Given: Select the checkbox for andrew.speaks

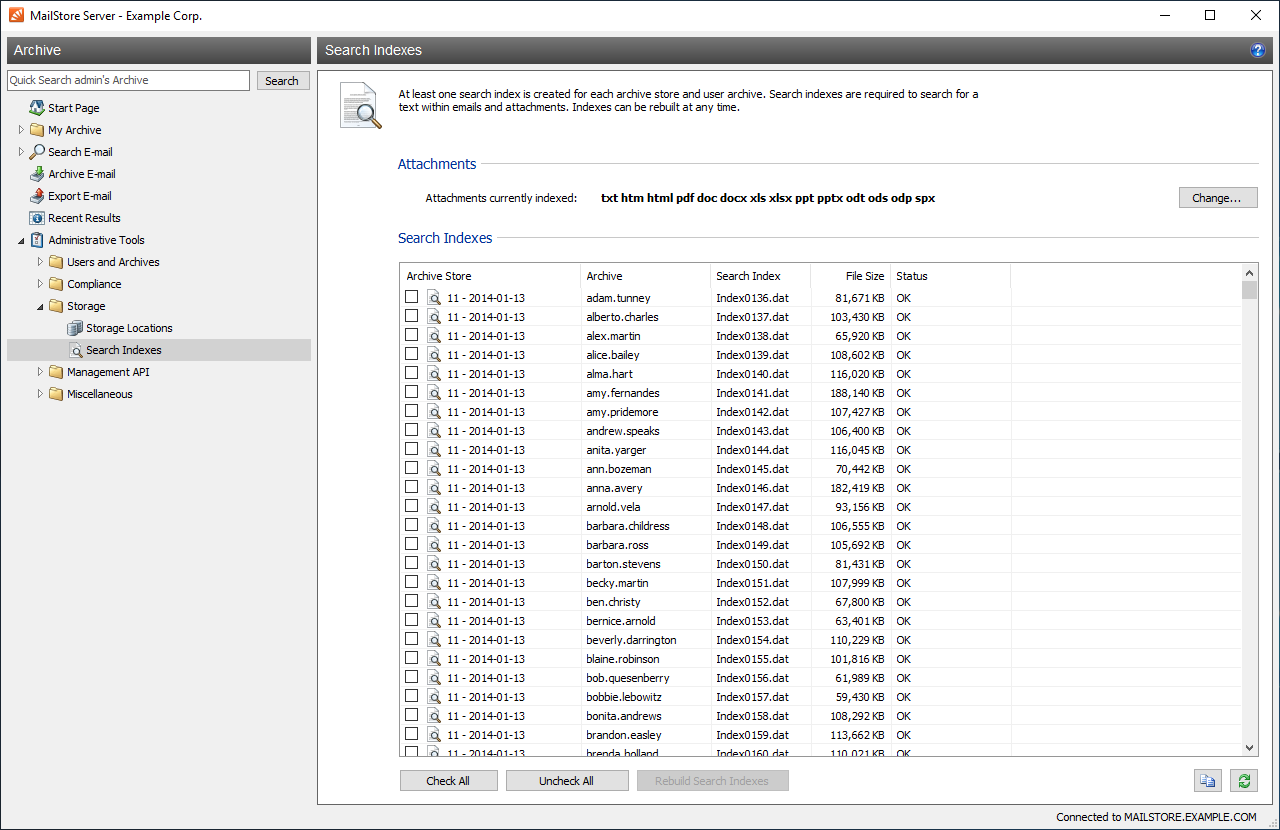Looking at the screenshot, I should tap(411, 430).
